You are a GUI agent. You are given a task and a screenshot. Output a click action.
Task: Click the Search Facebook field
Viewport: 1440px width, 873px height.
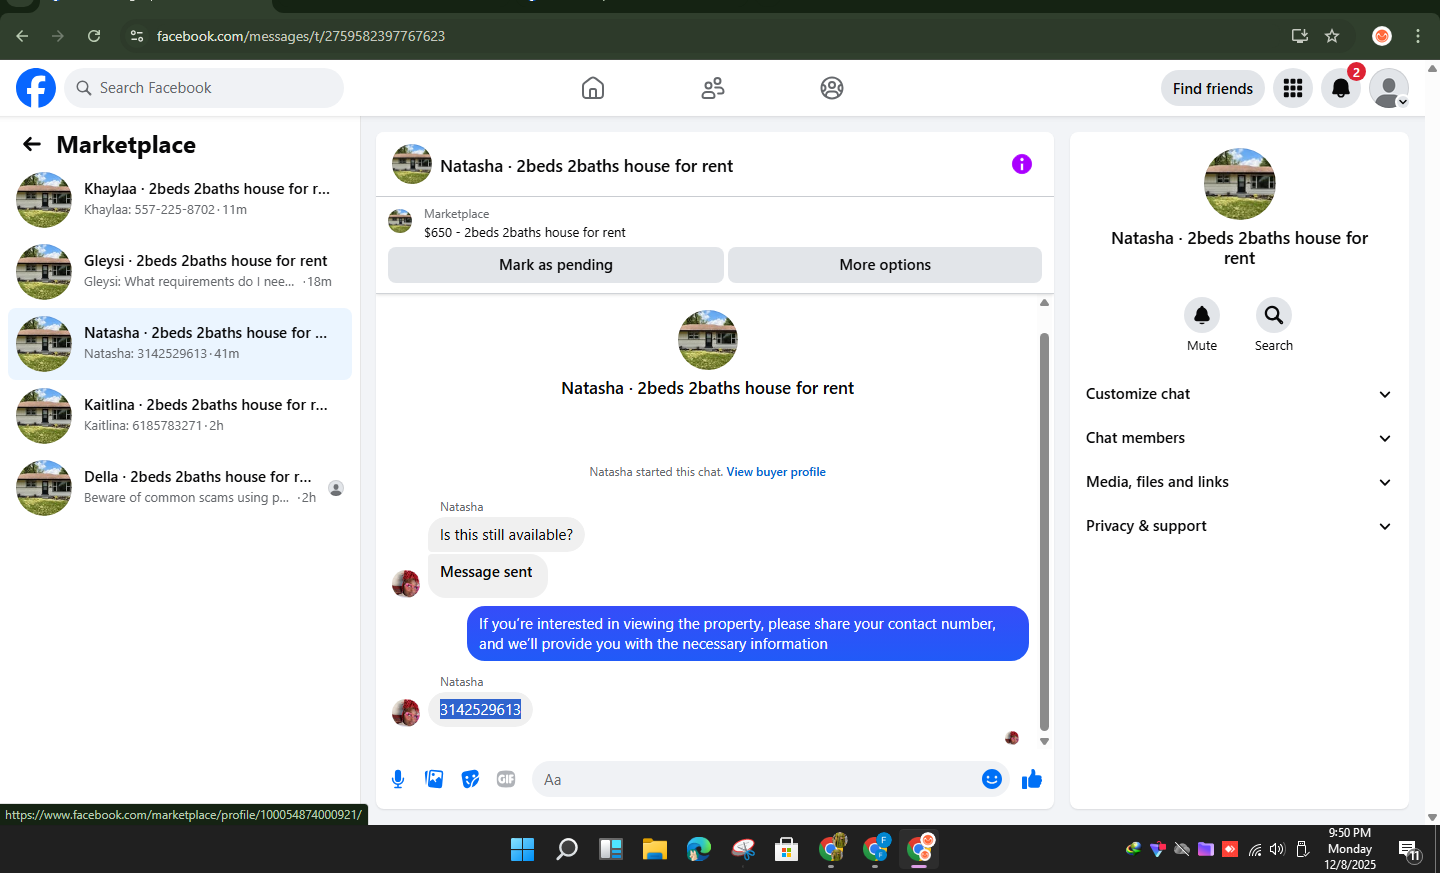204,88
